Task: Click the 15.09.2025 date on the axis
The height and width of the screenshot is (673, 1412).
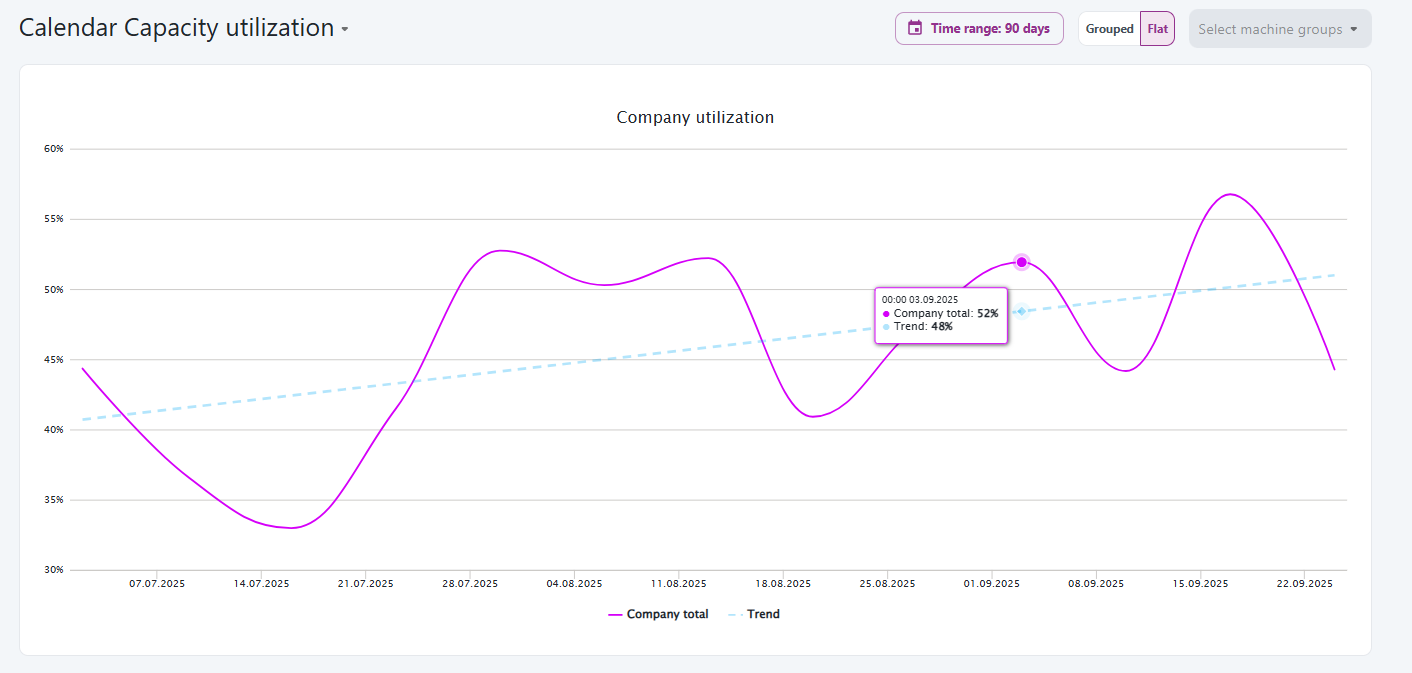Action: (x=1200, y=583)
